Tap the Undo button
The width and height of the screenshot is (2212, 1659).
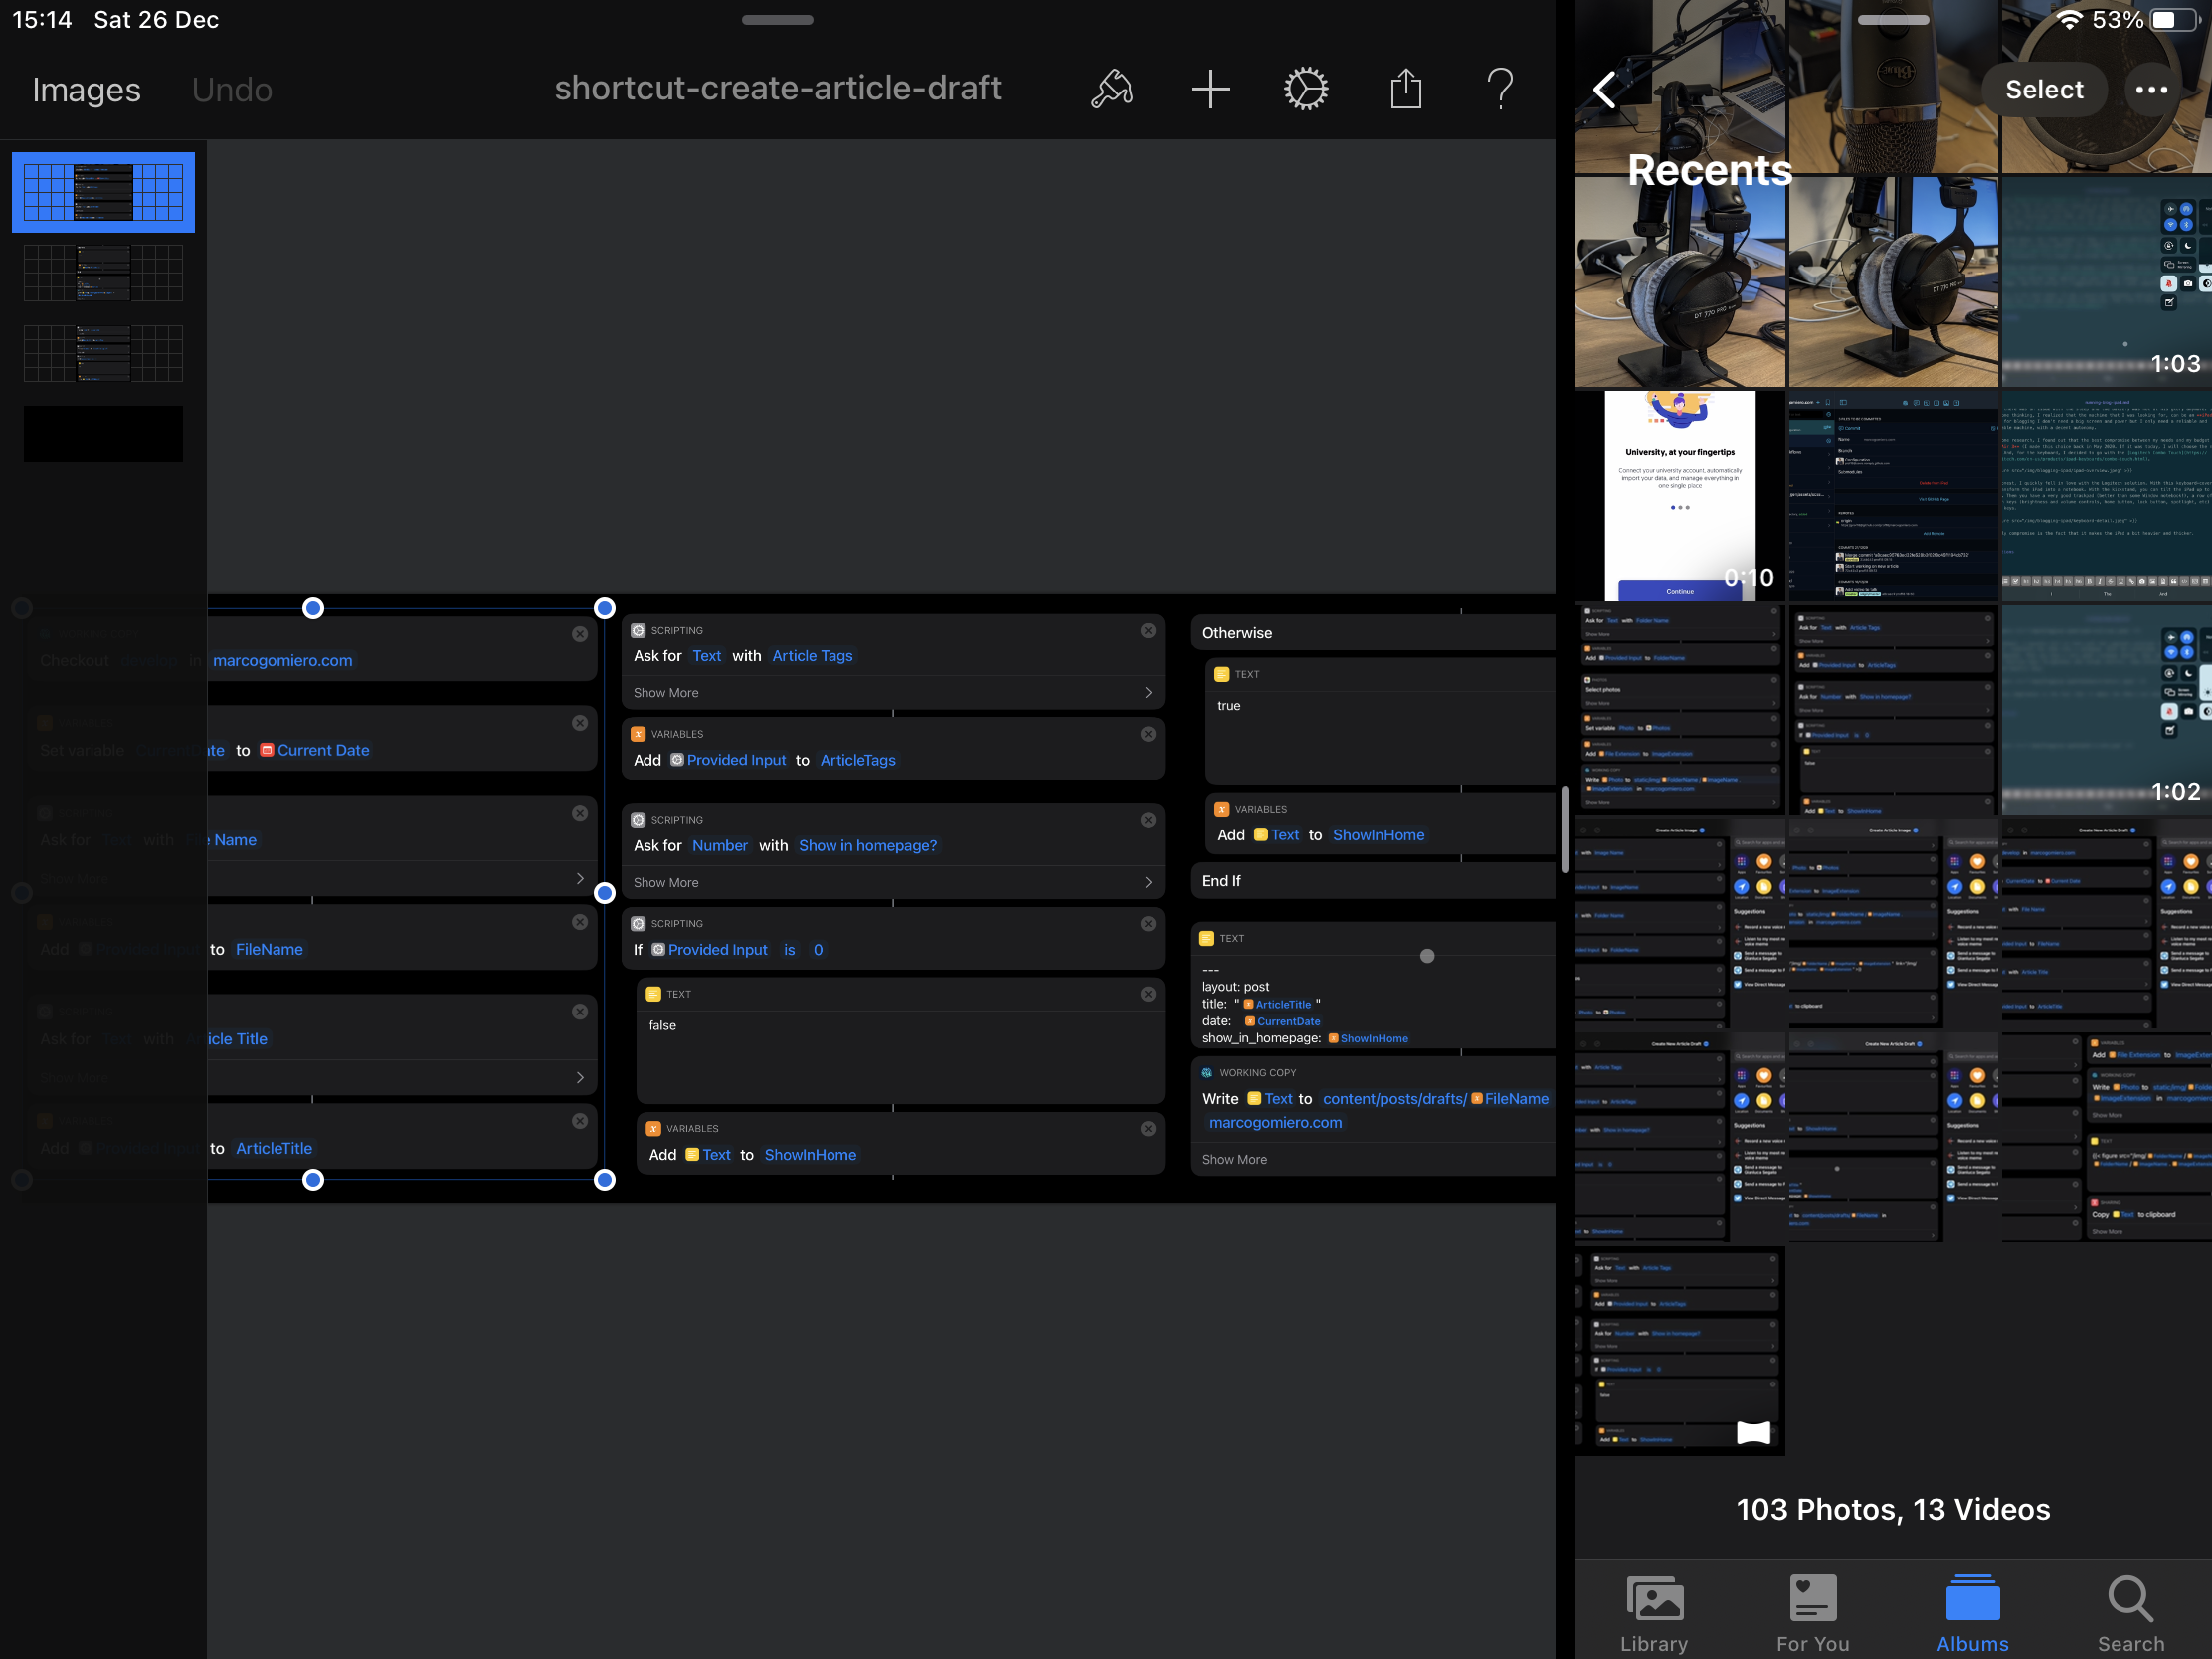coord(232,90)
